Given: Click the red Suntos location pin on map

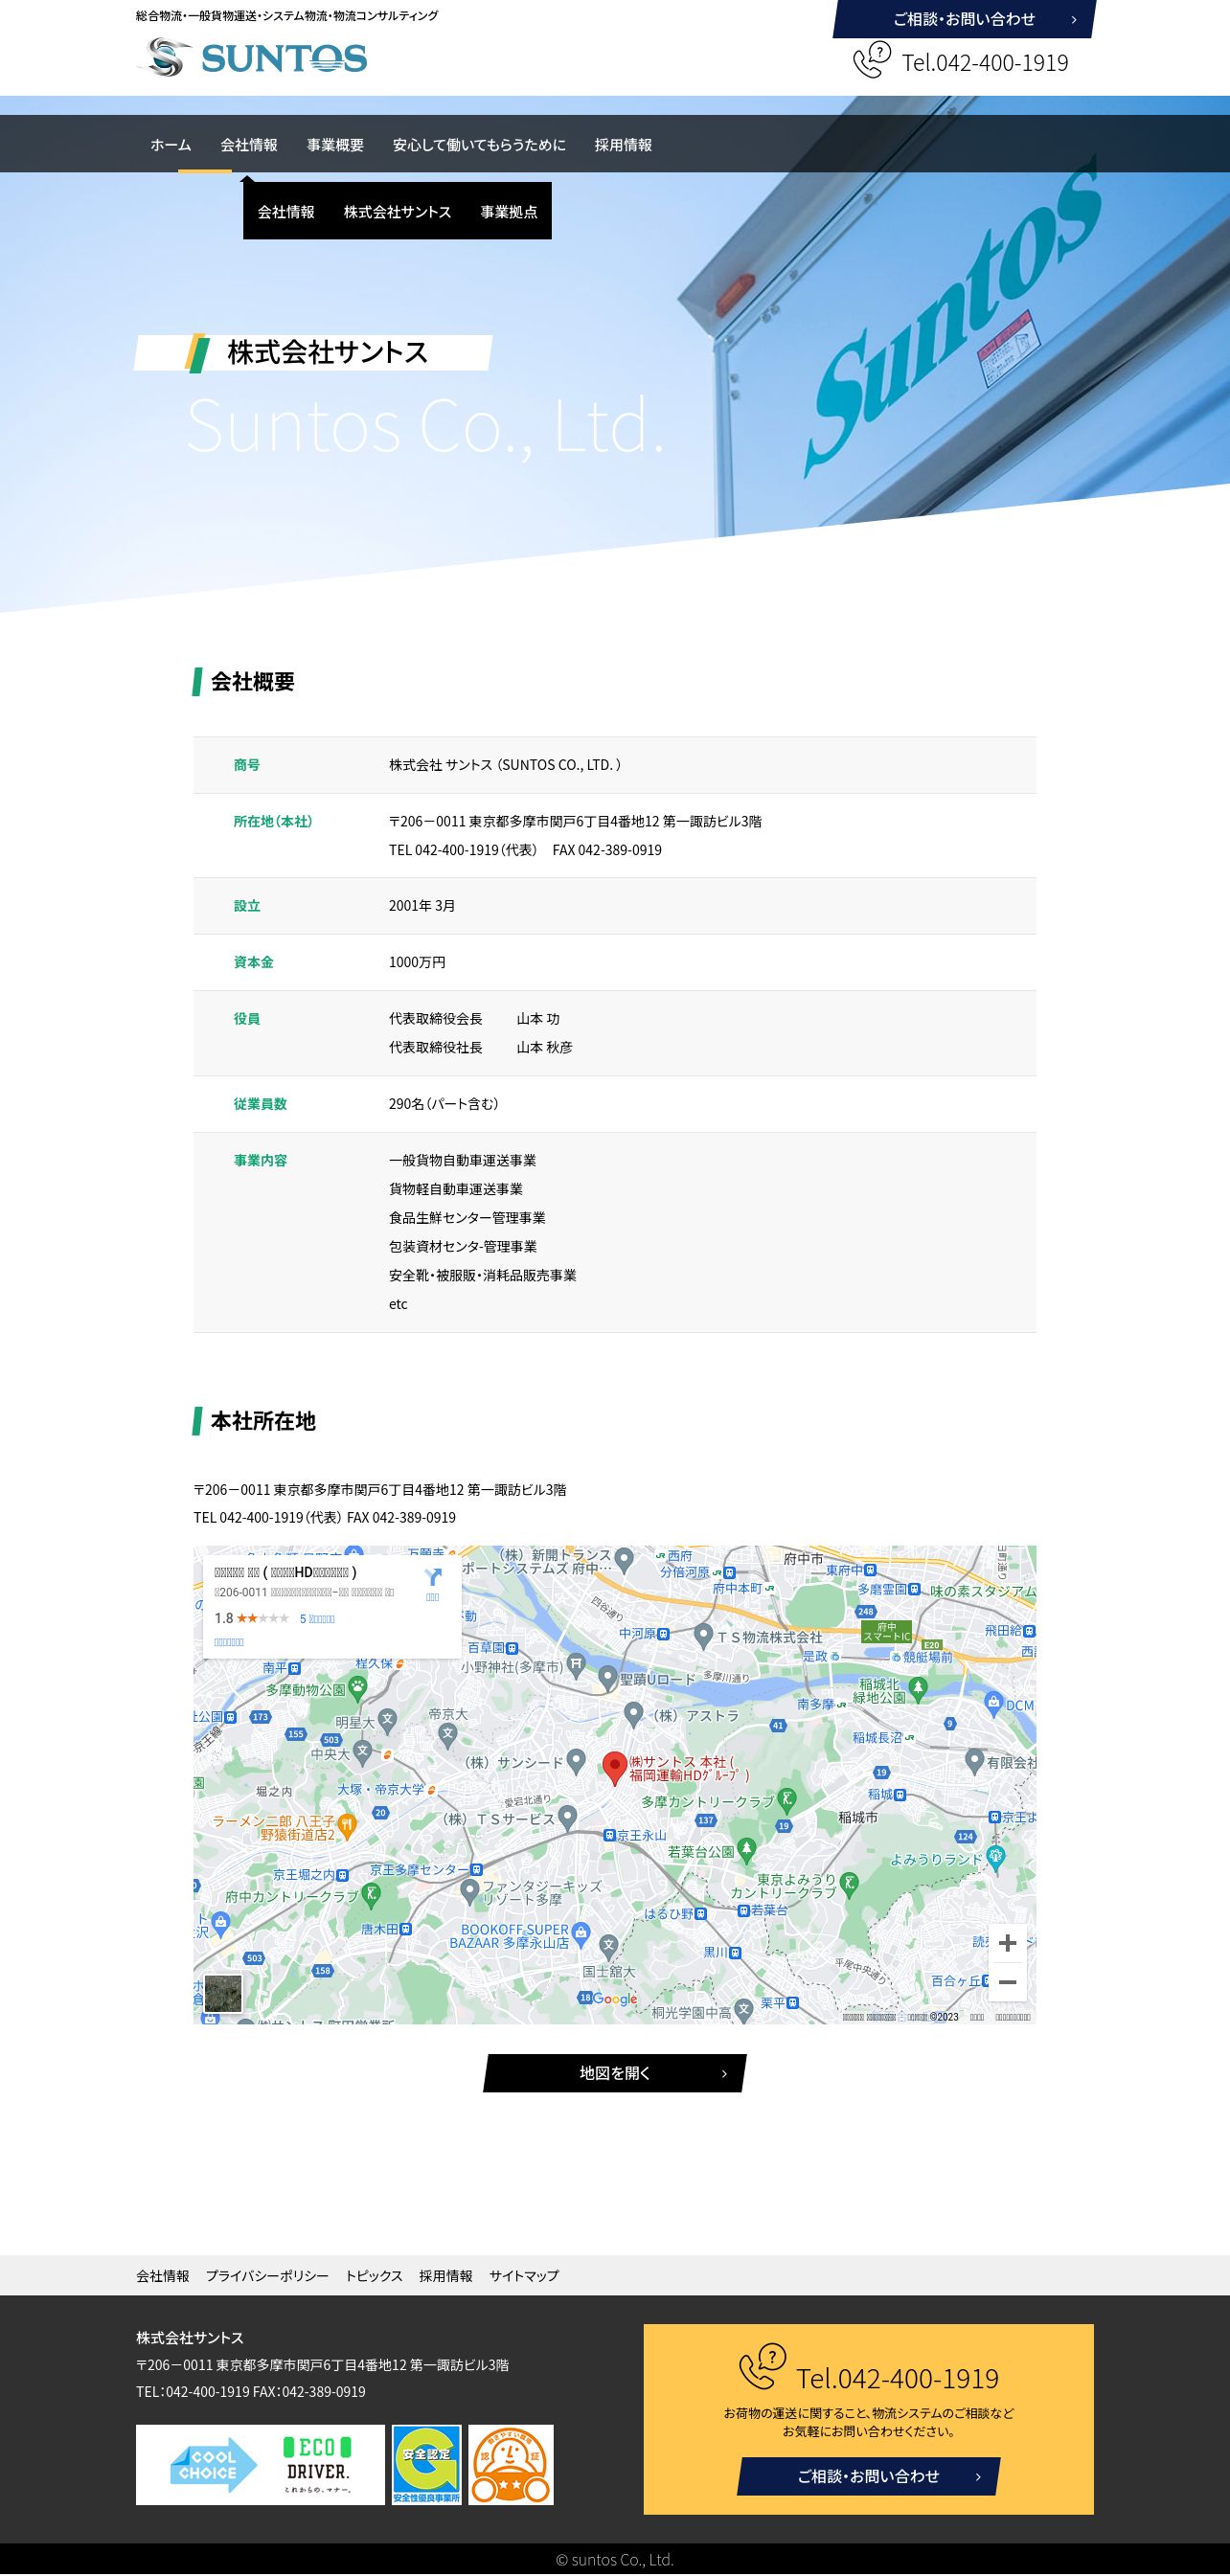Looking at the screenshot, I should 615,1768.
